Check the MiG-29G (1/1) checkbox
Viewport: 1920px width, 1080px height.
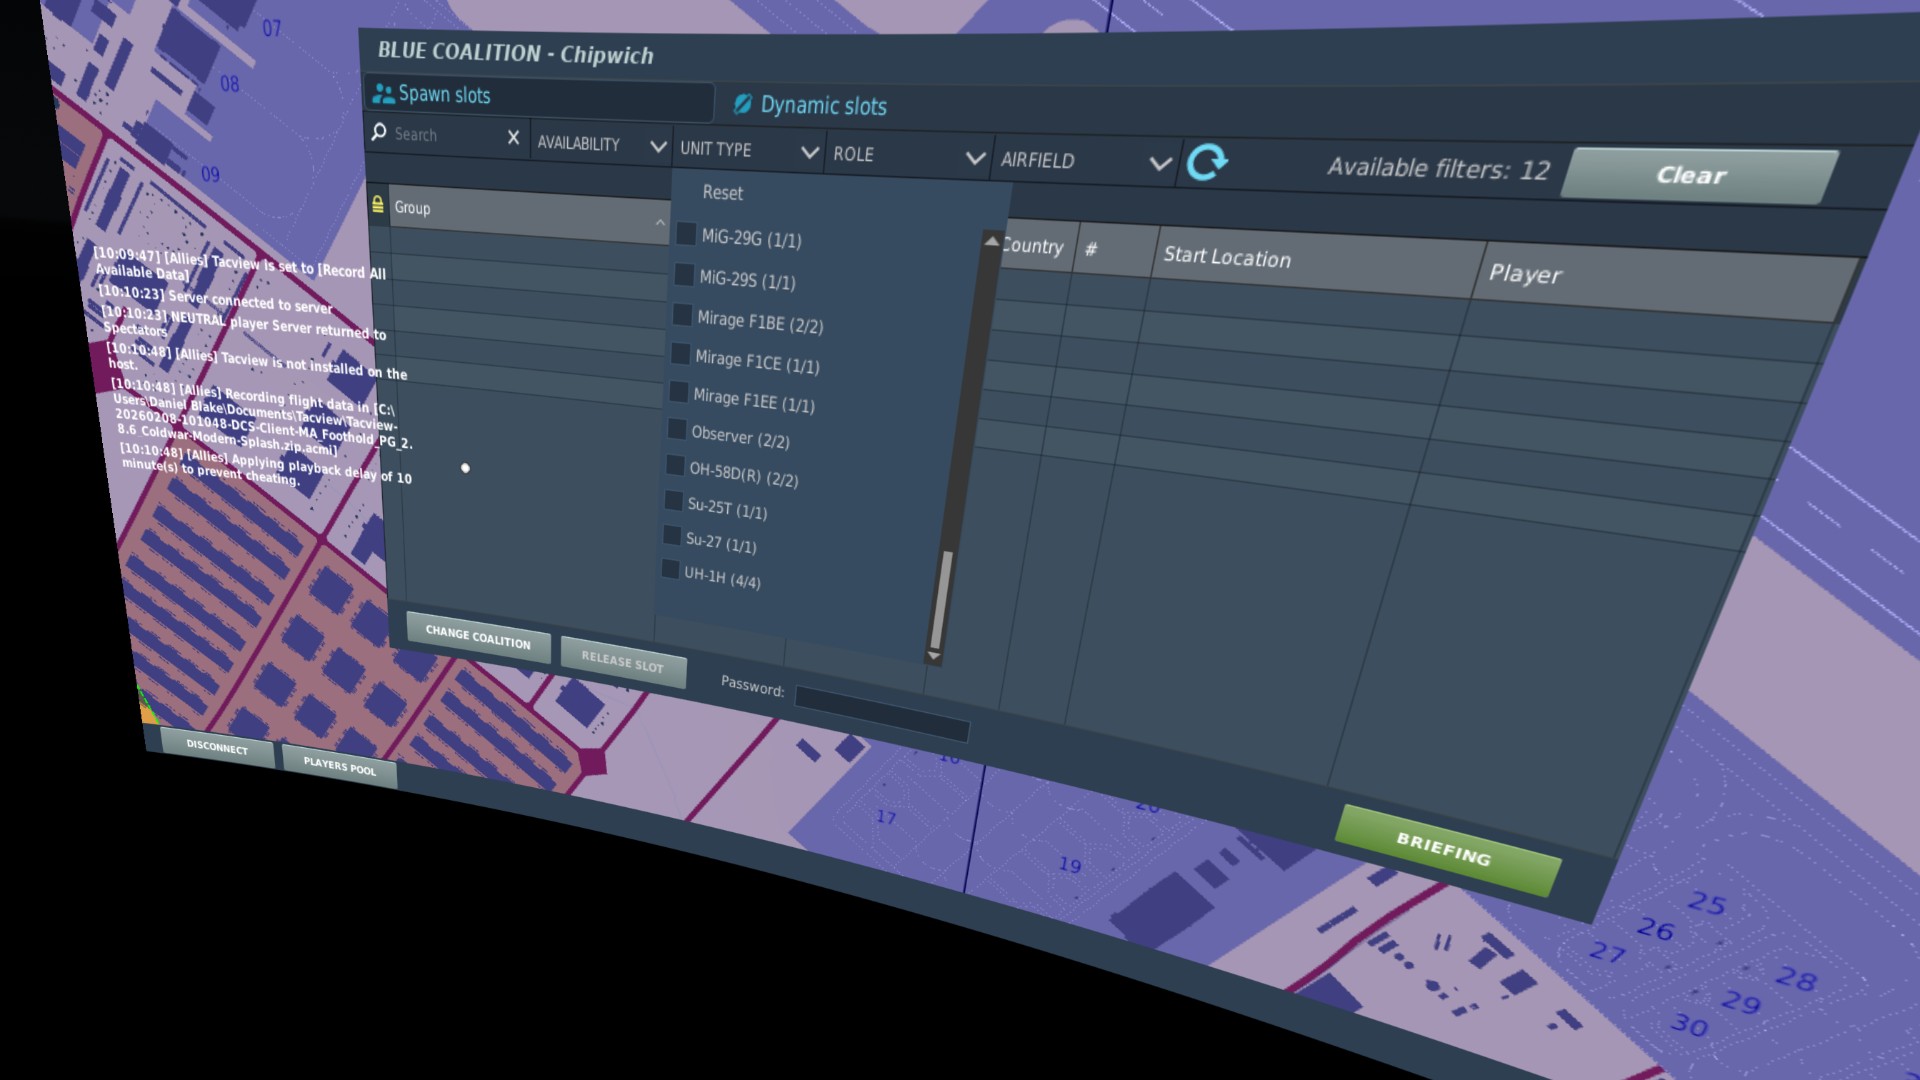[x=686, y=234]
